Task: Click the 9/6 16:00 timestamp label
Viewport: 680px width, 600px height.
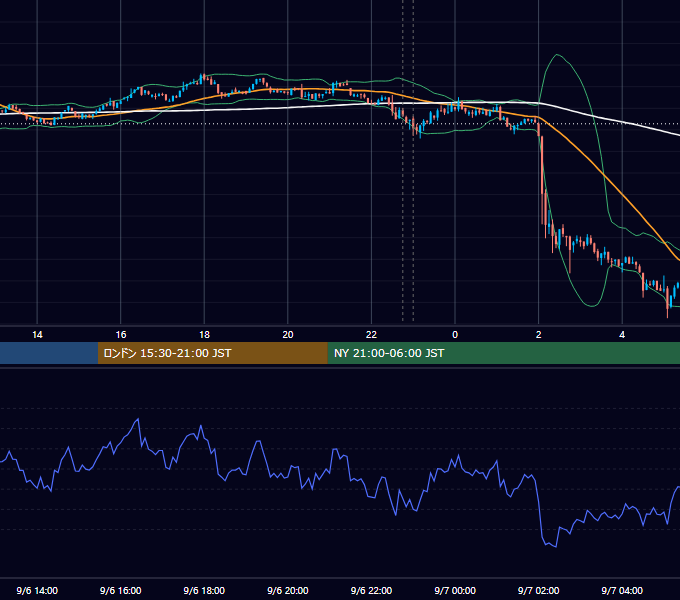Action: coord(121,590)
